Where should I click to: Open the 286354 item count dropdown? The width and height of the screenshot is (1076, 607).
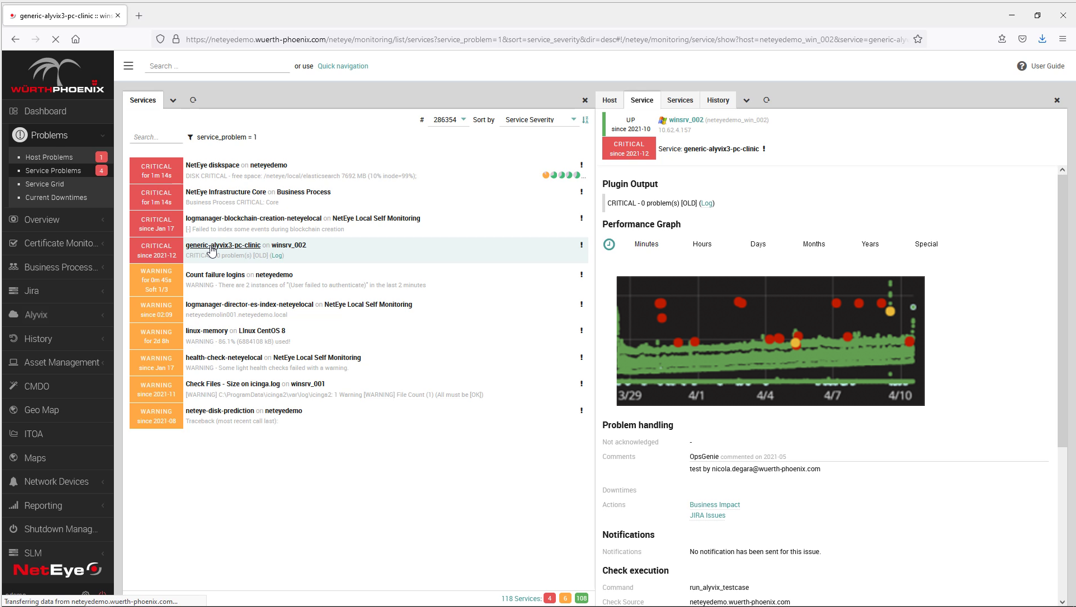pos(449,119)
